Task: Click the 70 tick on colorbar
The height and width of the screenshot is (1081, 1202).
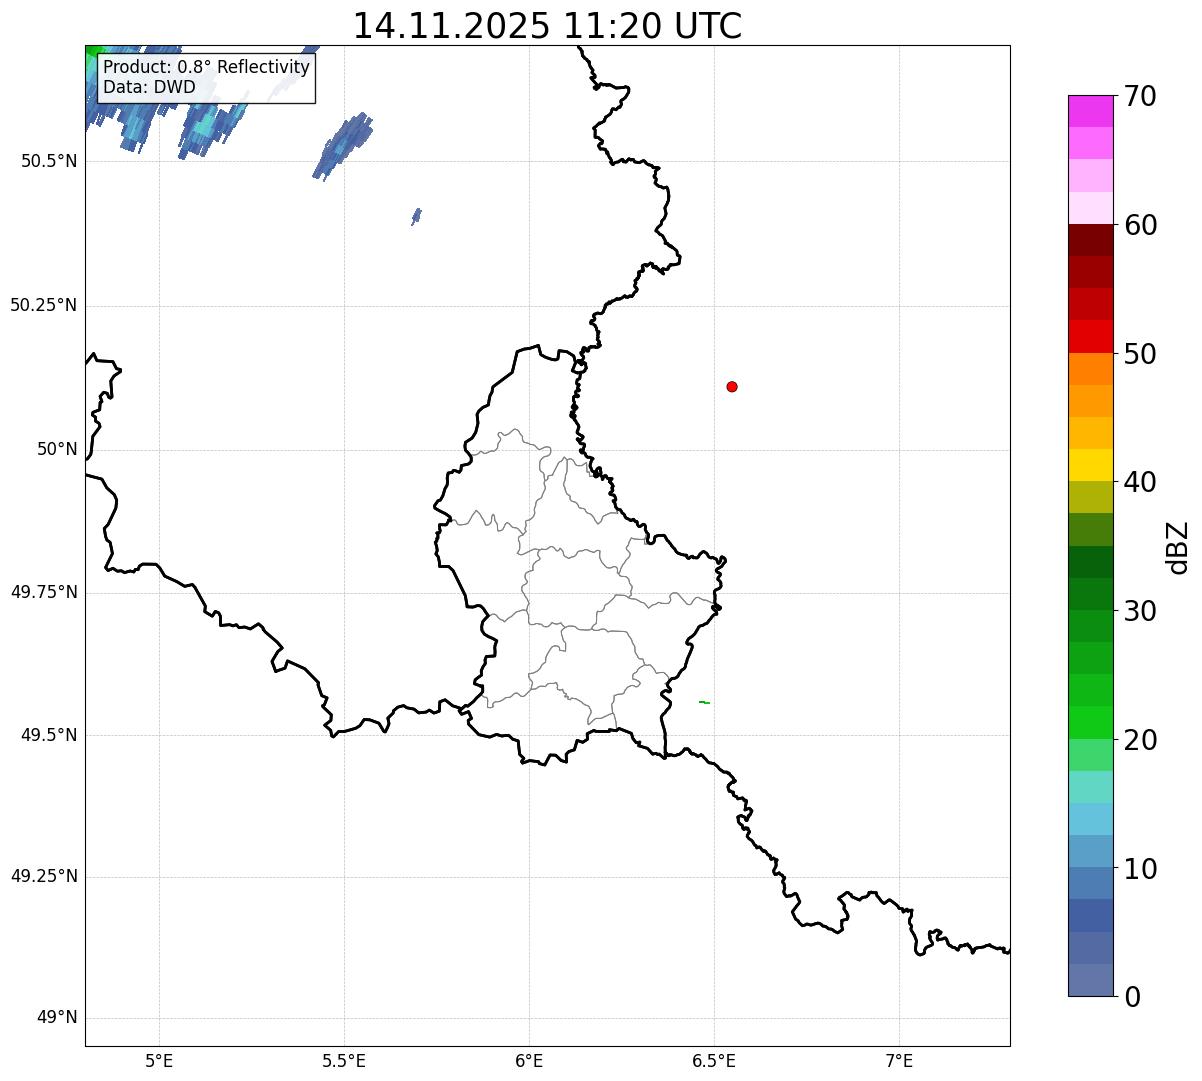Action: [x=1140, y=96]
